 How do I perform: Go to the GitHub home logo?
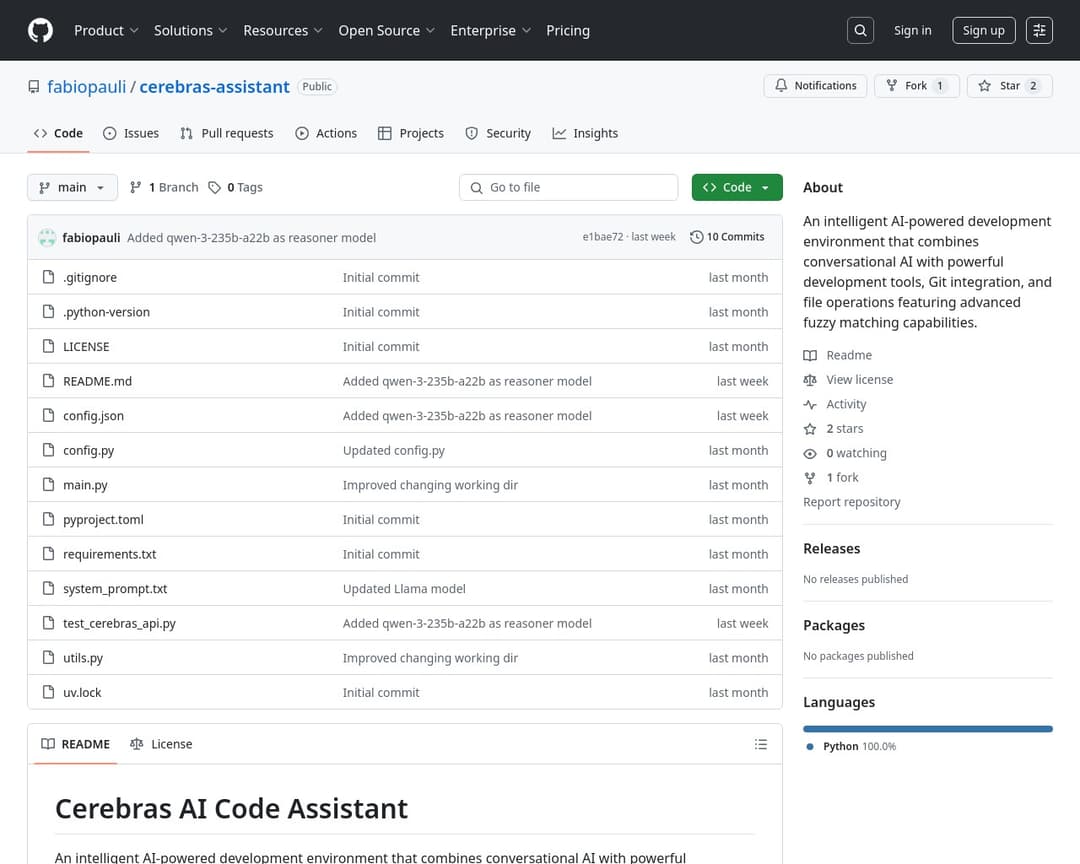40,30
